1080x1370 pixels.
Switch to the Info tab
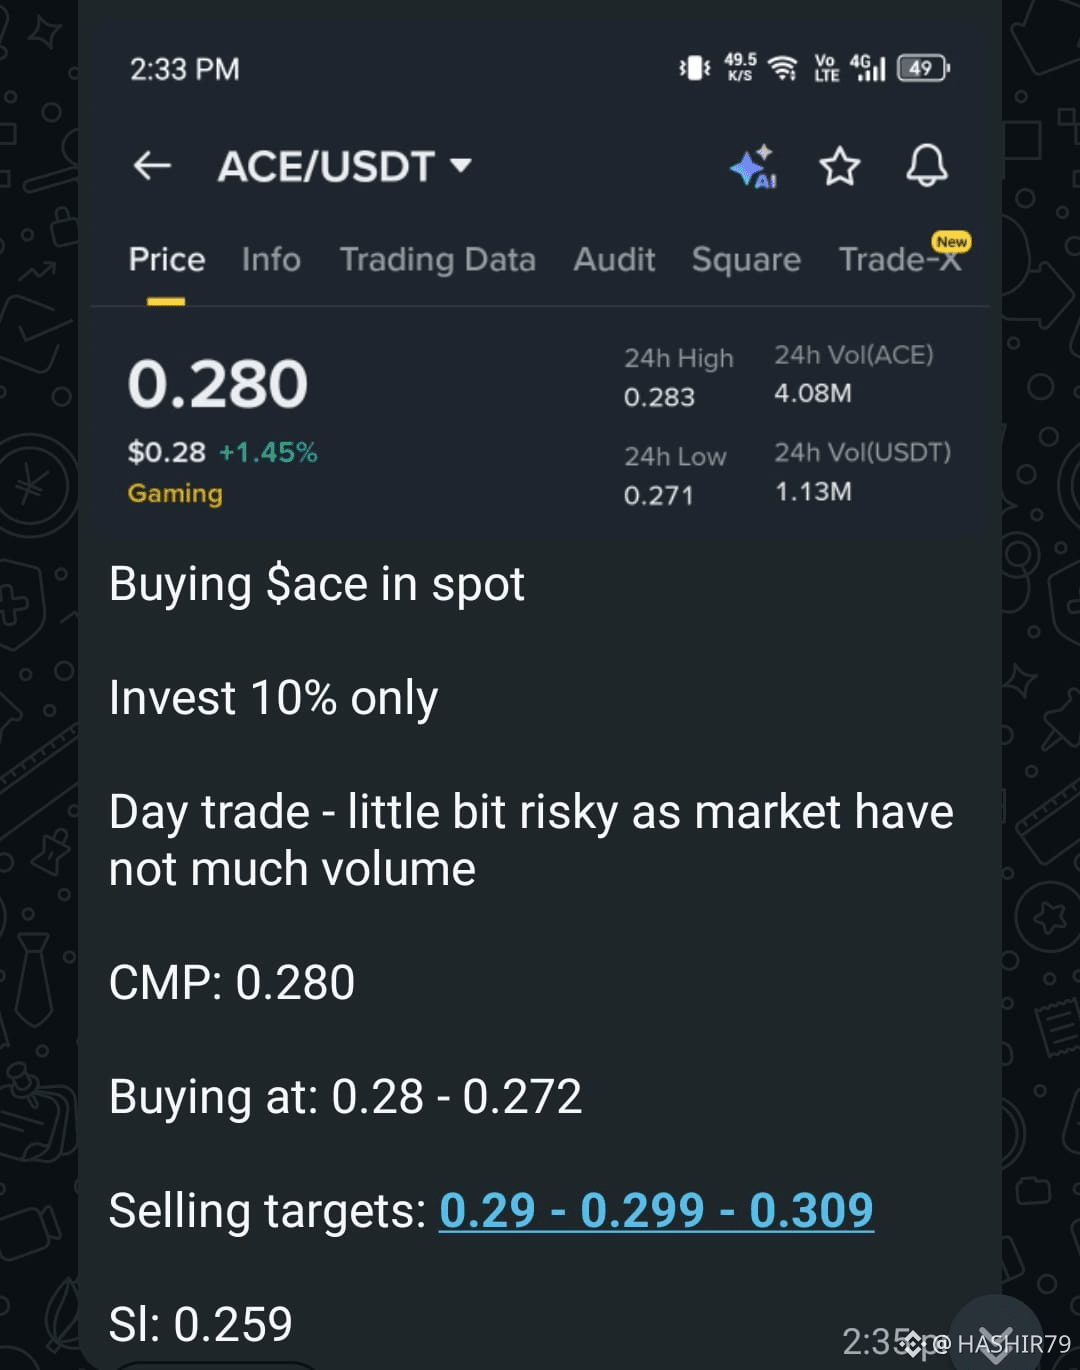tap(271, 260)
